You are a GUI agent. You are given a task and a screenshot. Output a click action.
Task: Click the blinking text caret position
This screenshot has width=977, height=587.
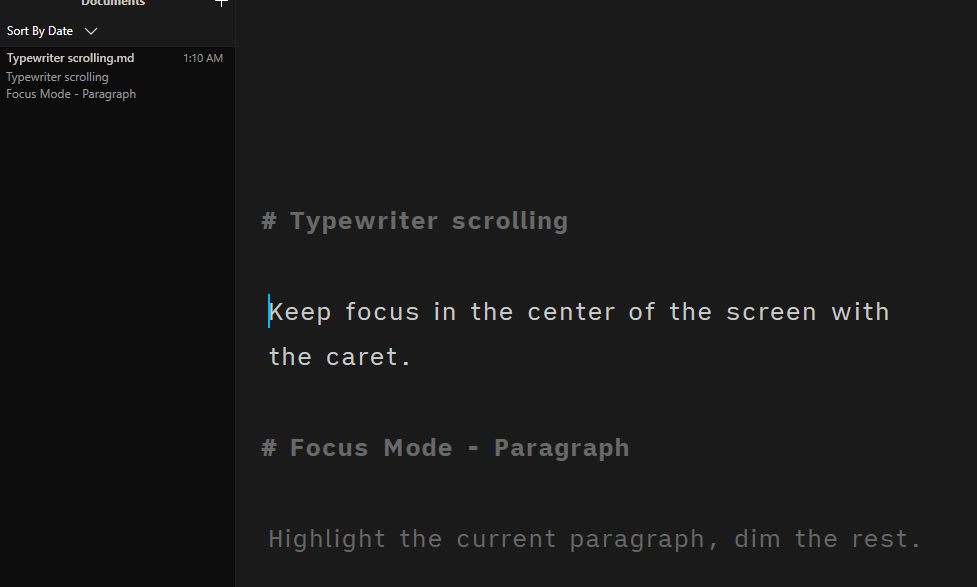(269, 311)
